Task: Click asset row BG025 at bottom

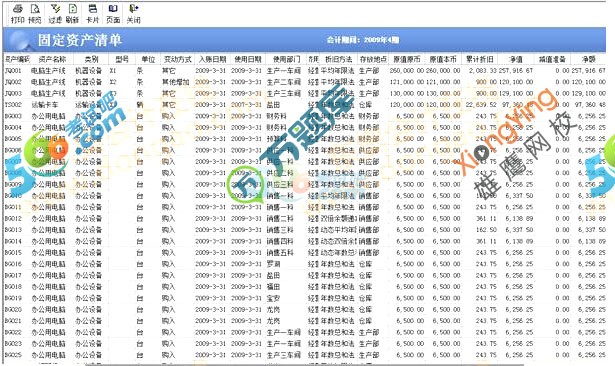Action: (305, 355)
